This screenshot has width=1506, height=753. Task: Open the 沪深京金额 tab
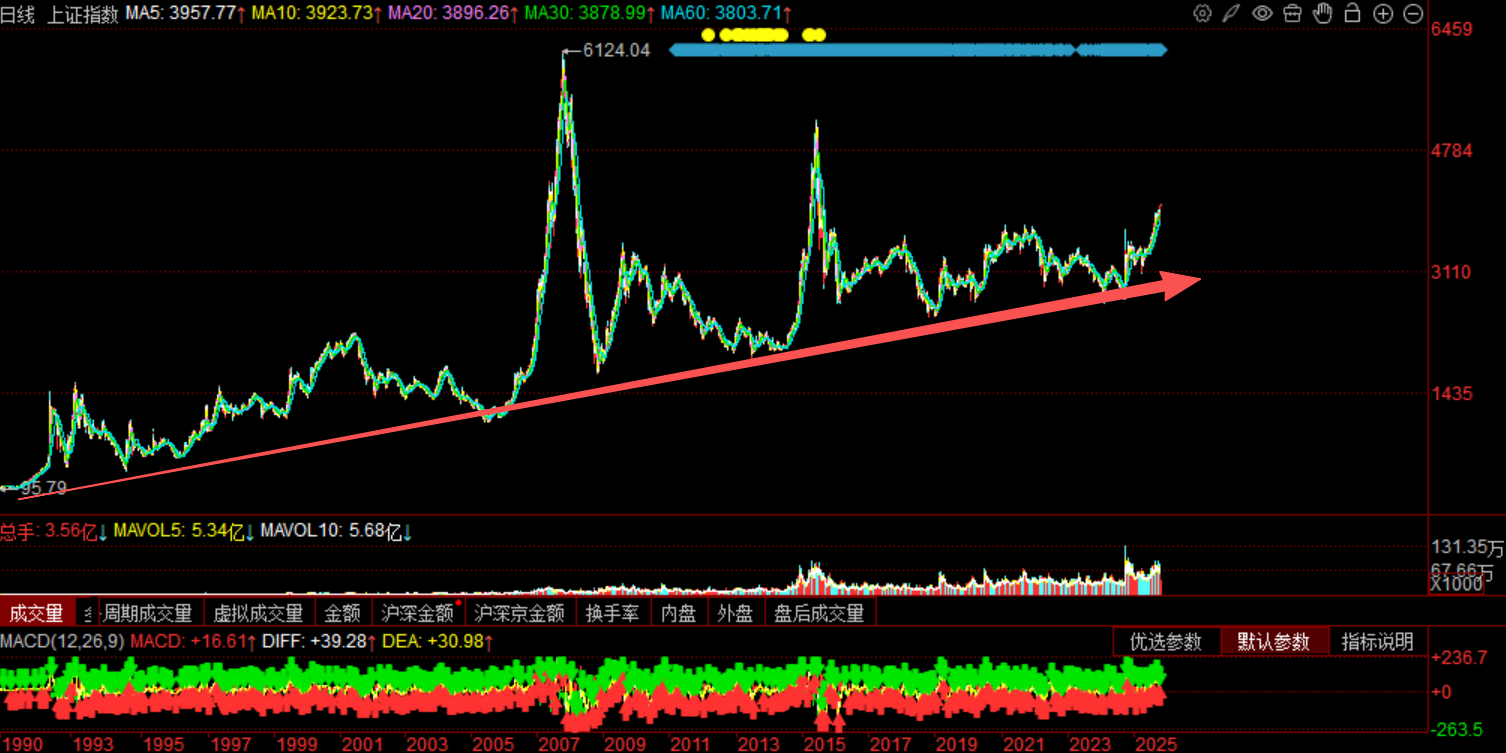(x=519, y=613)
